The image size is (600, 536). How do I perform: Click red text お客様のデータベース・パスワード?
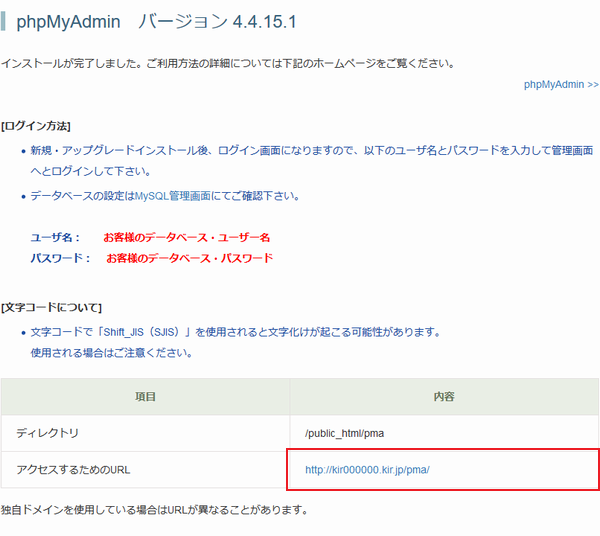pos(190,258)
